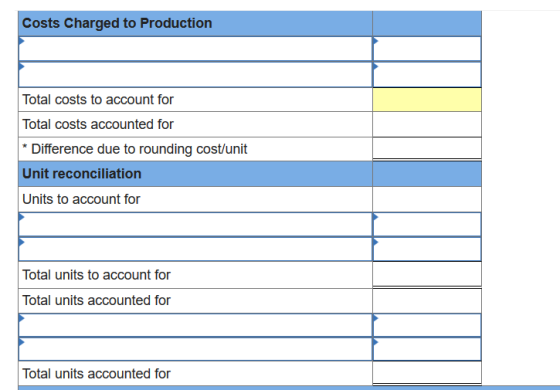Click the Units to account for label
Screen dimensions: 560x390
click(81, 199)
